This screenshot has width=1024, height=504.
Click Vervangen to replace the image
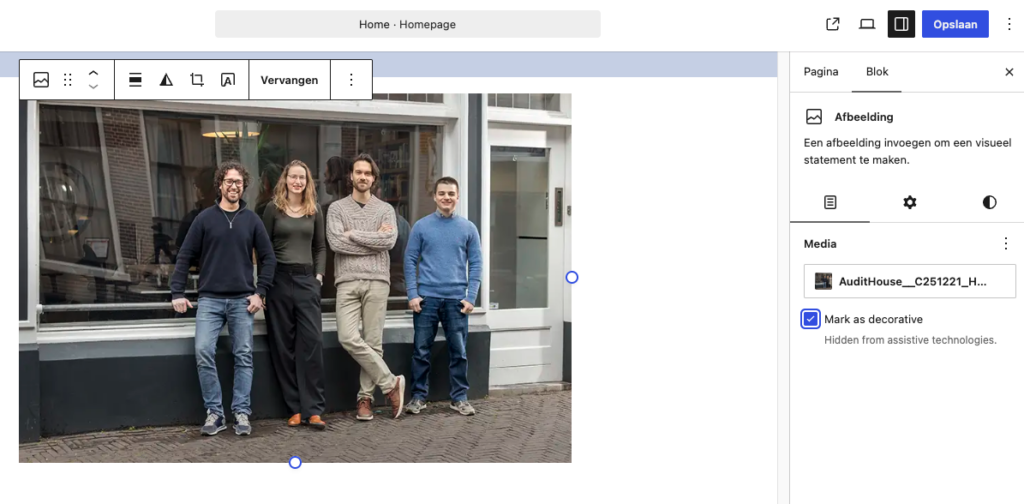click(289, 80)
